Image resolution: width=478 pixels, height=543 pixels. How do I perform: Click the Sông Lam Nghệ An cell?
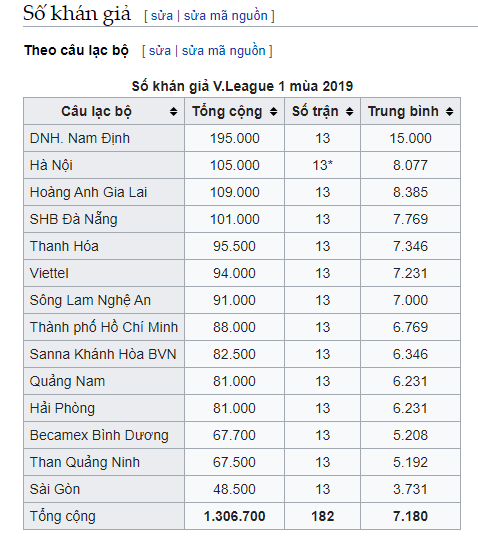point(104,300)
